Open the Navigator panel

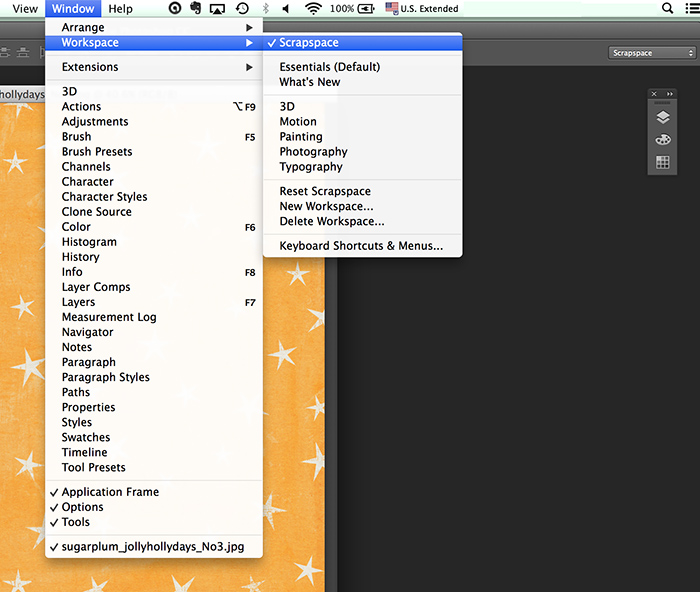click(x=154, y=332)
